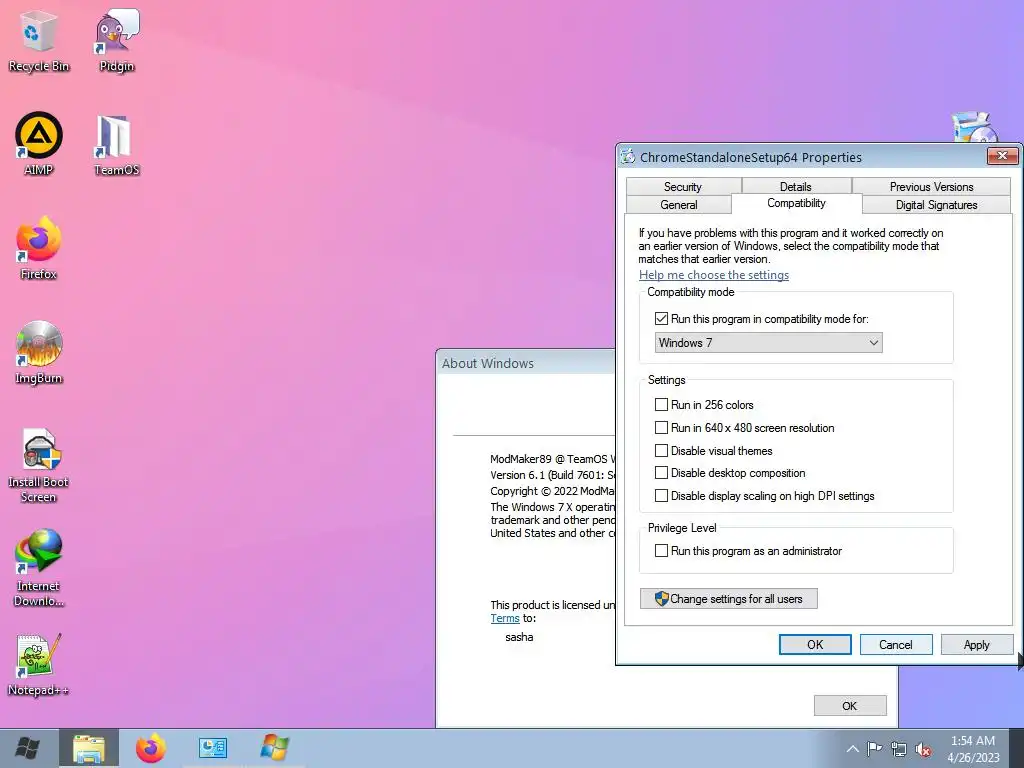Select the Internet Download Manager shortcut

(39, 568)
